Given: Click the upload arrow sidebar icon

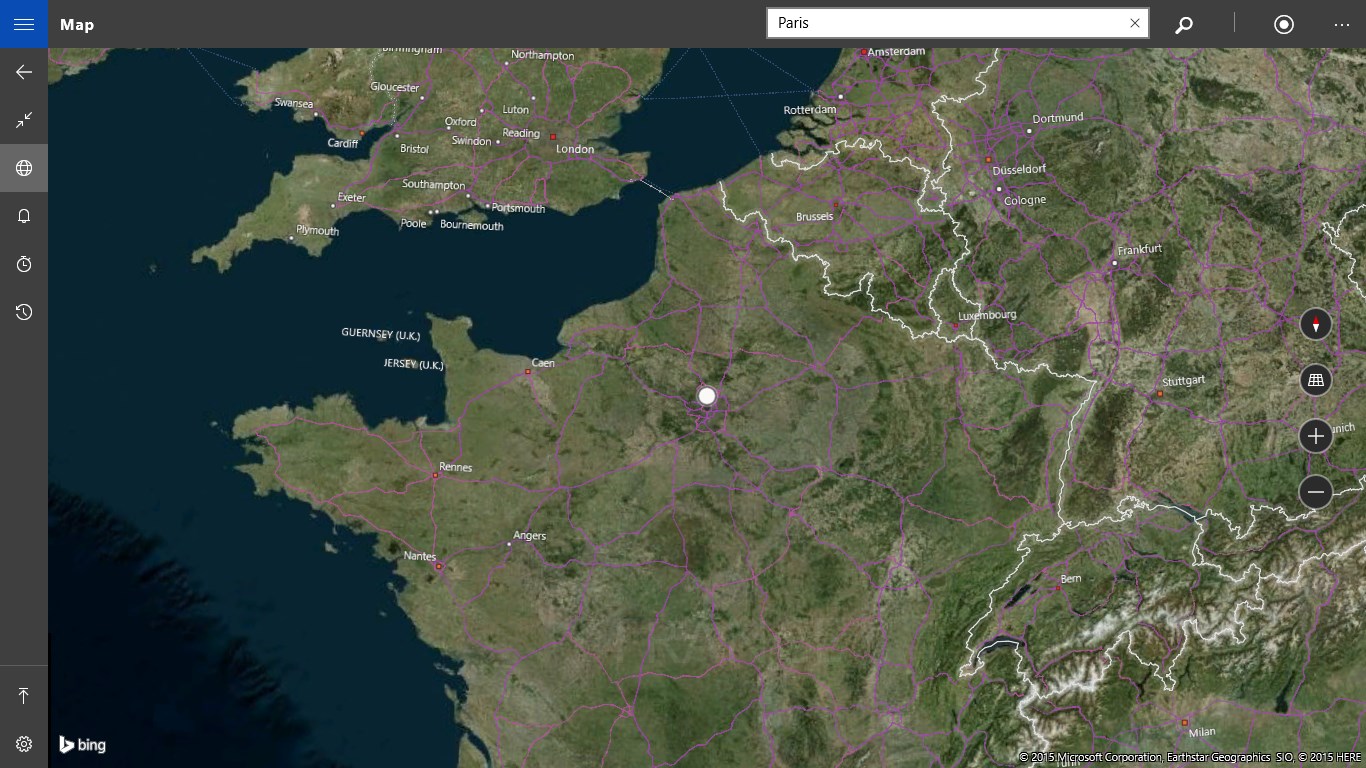Looking at the screenshot, I should click(24, 696).
